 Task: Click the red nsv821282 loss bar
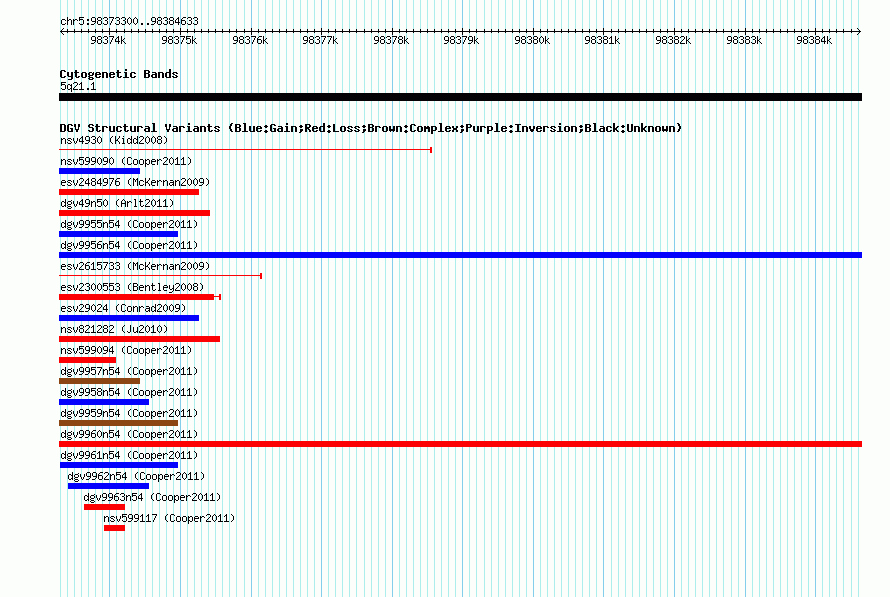(140, 339)
